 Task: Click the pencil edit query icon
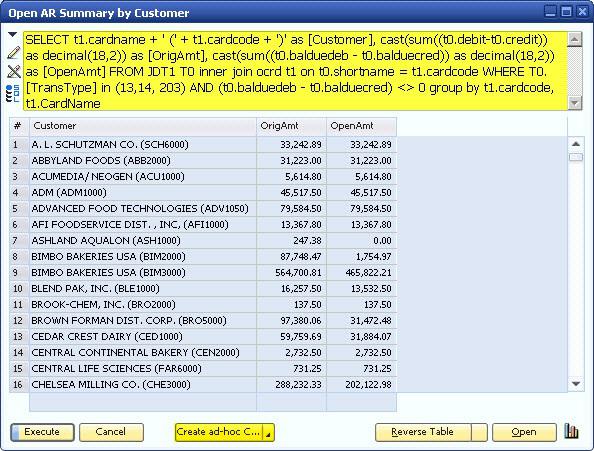pos(14,53)
